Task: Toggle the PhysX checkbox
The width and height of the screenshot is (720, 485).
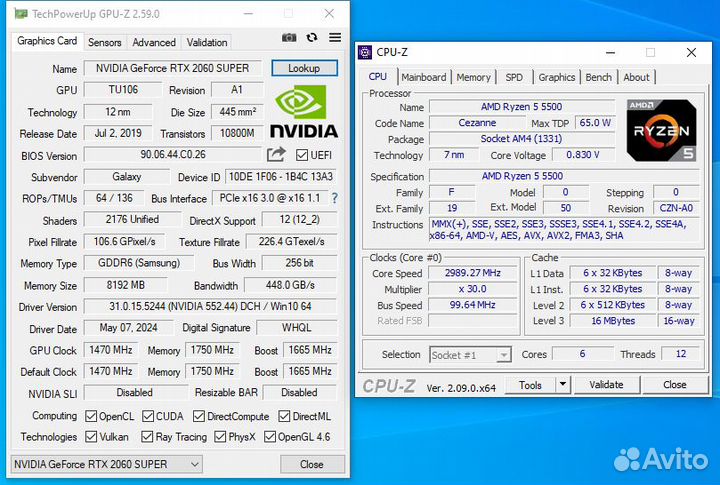Action: click(x=220, y=437)
